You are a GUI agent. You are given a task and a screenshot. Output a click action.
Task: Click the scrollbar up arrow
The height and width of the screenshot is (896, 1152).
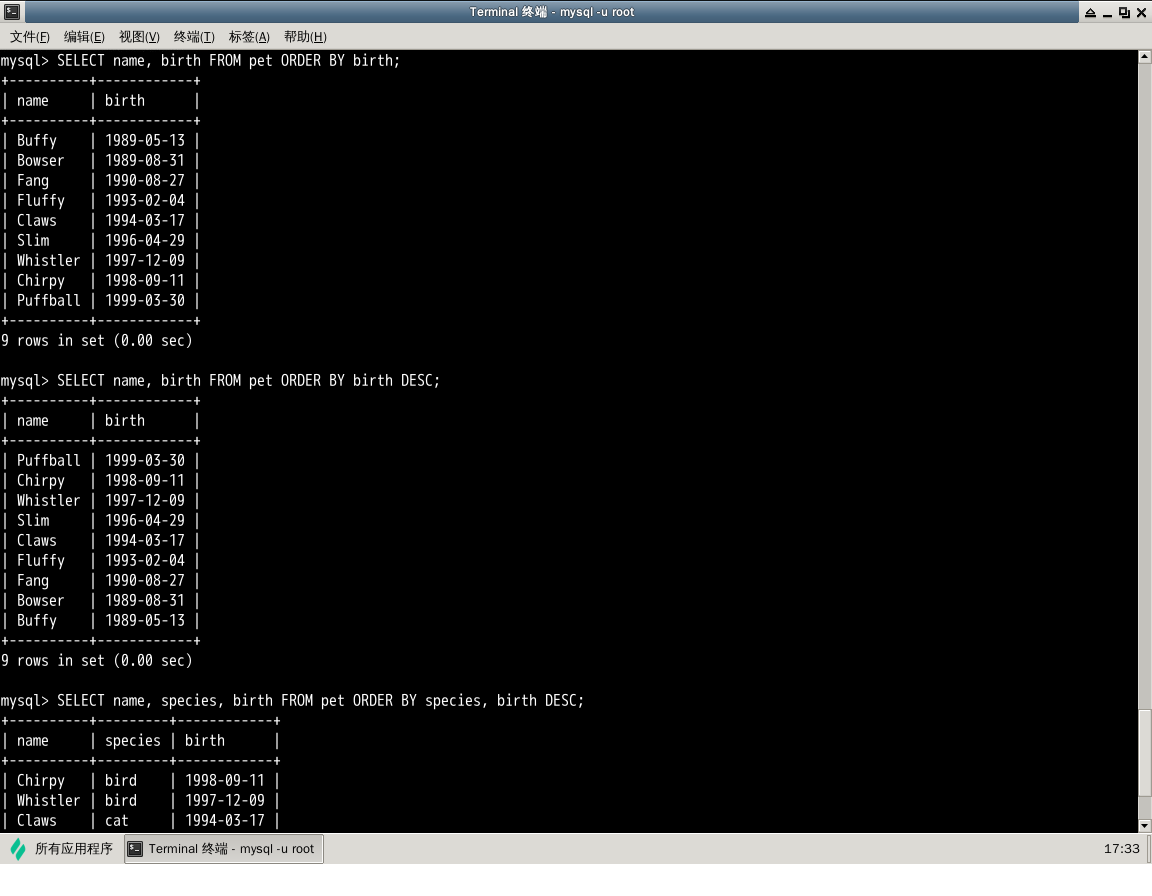point(1145,57)
